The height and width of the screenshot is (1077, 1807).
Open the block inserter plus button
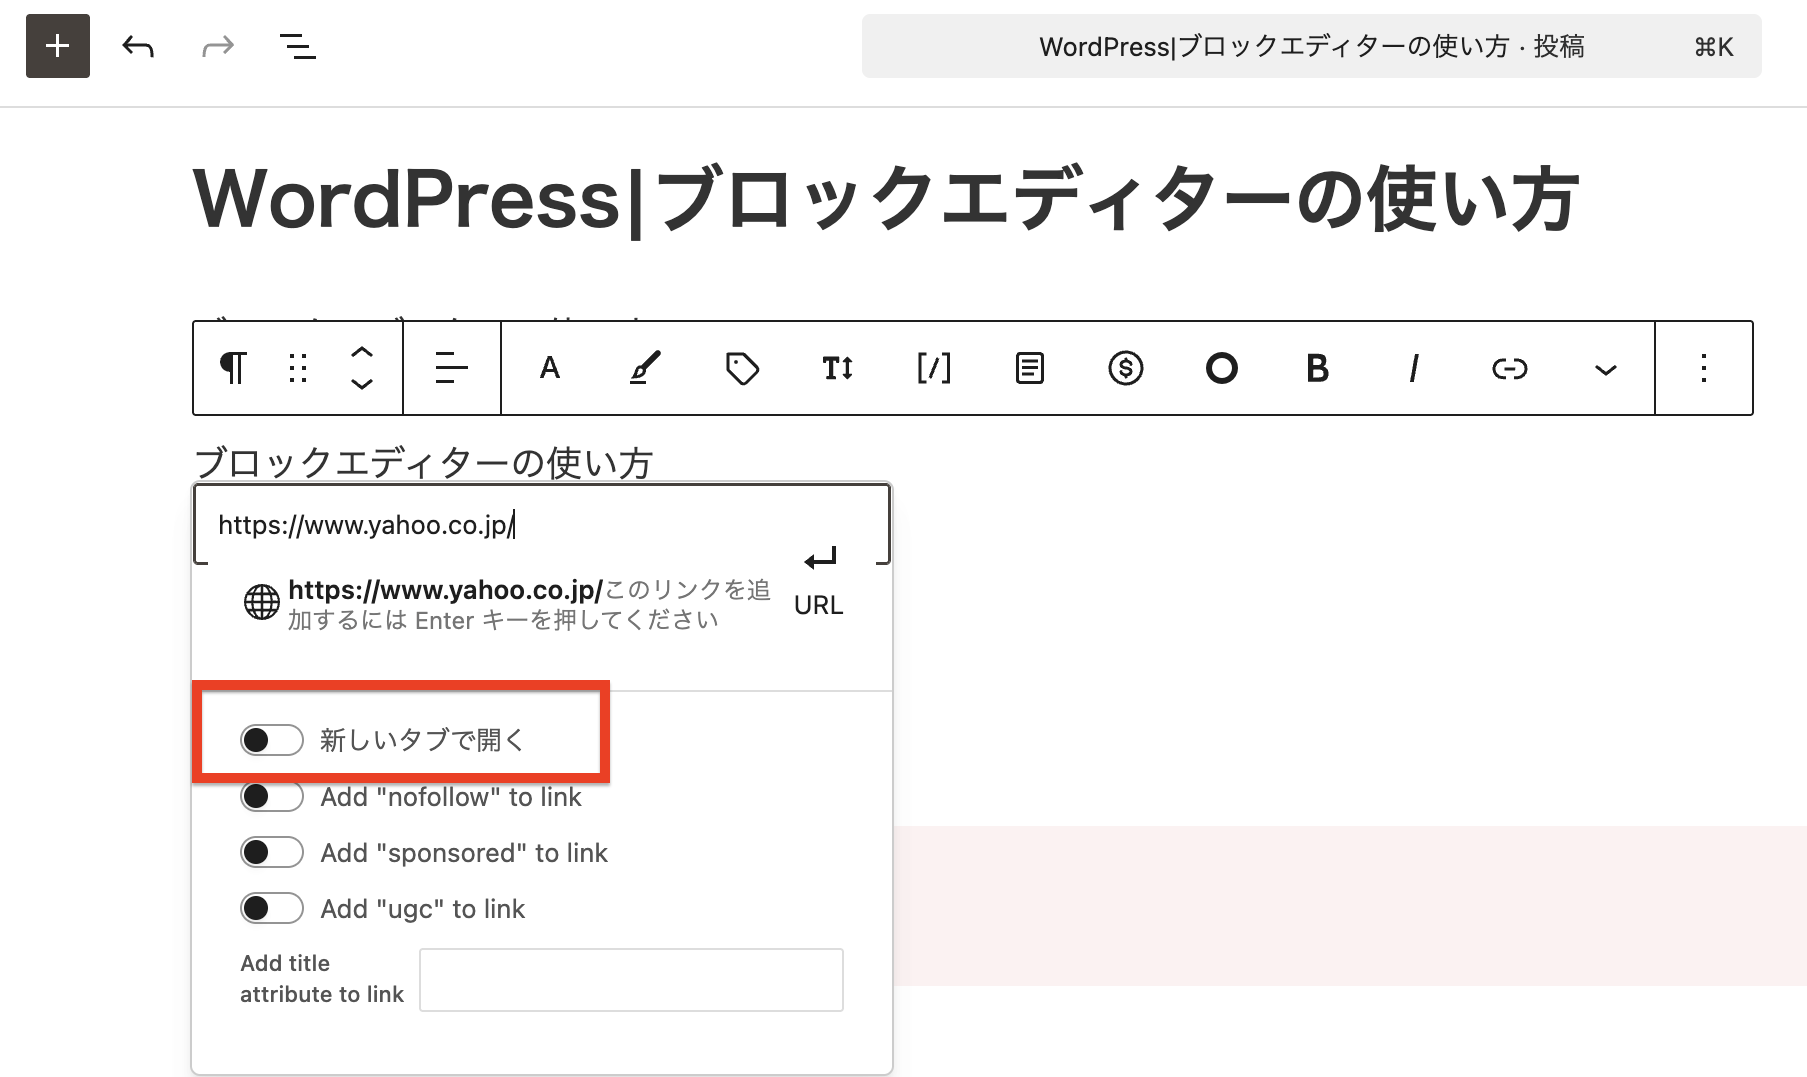pos(58,46)
